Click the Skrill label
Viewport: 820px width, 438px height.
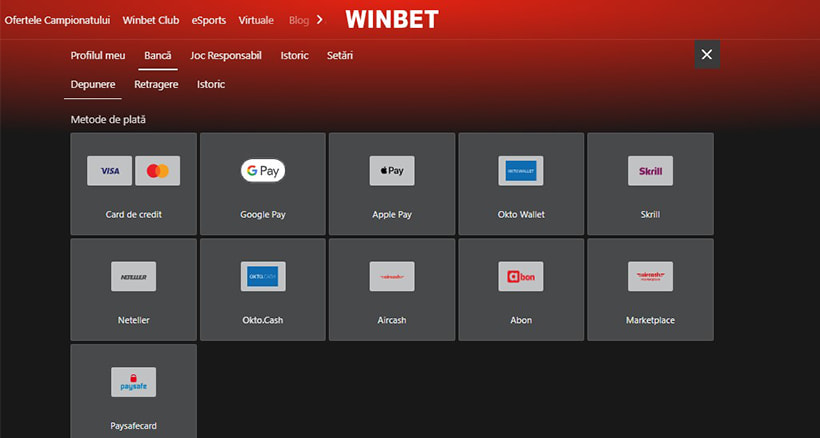pos(650,214)
